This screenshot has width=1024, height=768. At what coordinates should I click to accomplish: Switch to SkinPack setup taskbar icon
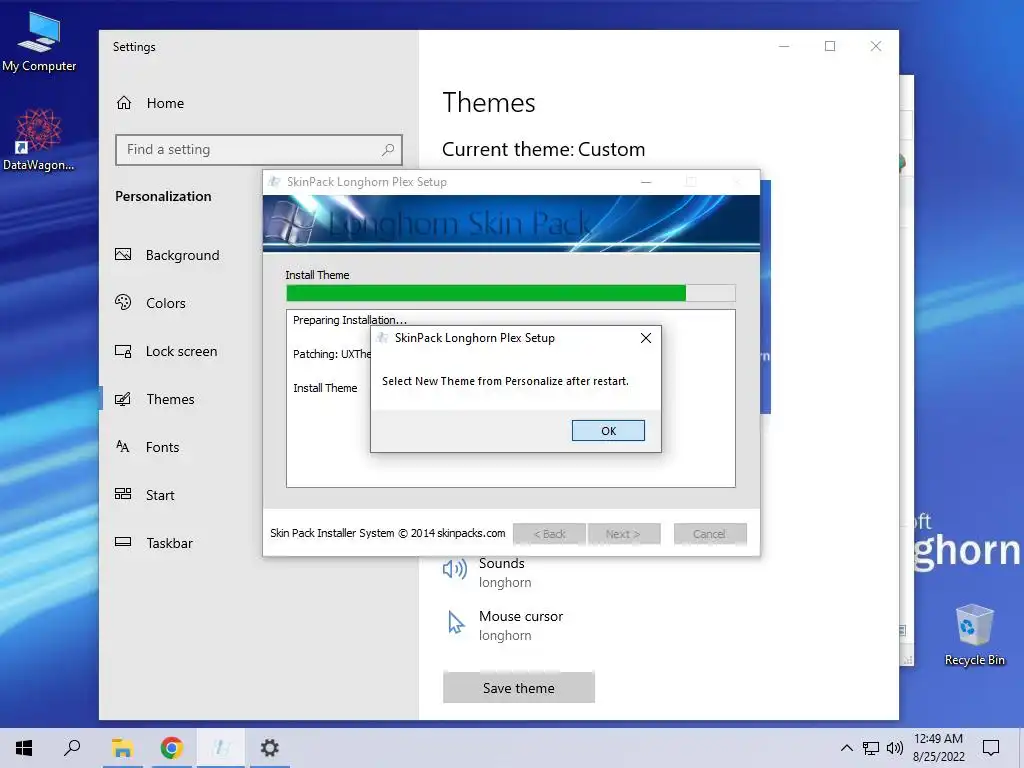click(221, 748)
